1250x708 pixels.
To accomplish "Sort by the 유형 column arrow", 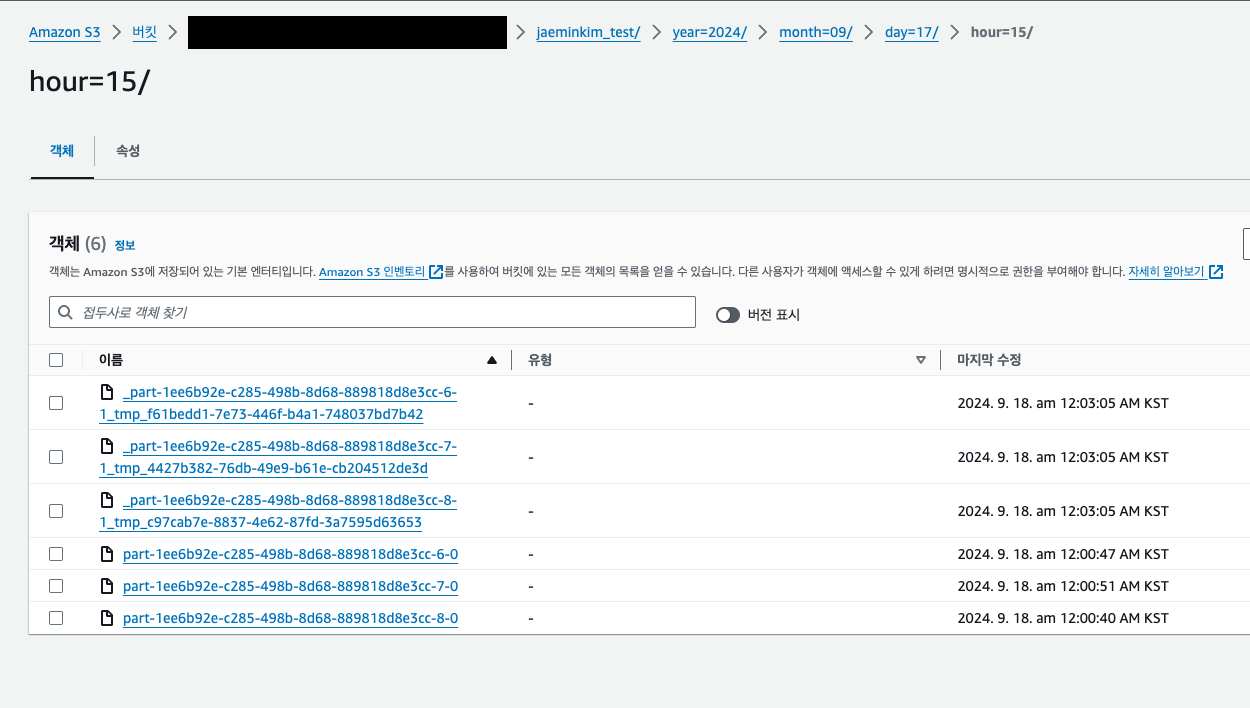I will (x=921, y=360).
